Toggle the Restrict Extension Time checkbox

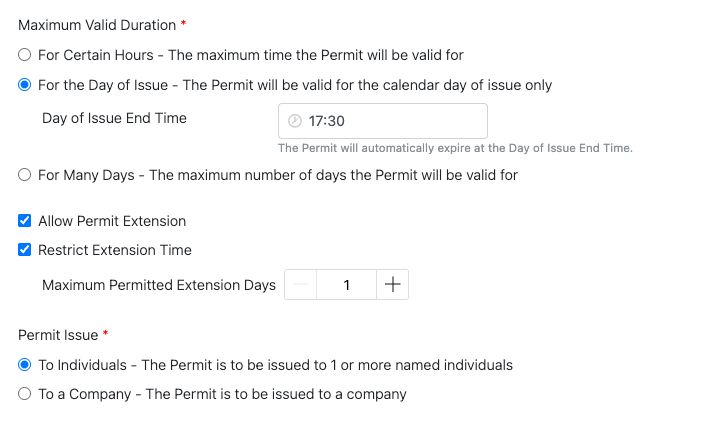[25, 250]
